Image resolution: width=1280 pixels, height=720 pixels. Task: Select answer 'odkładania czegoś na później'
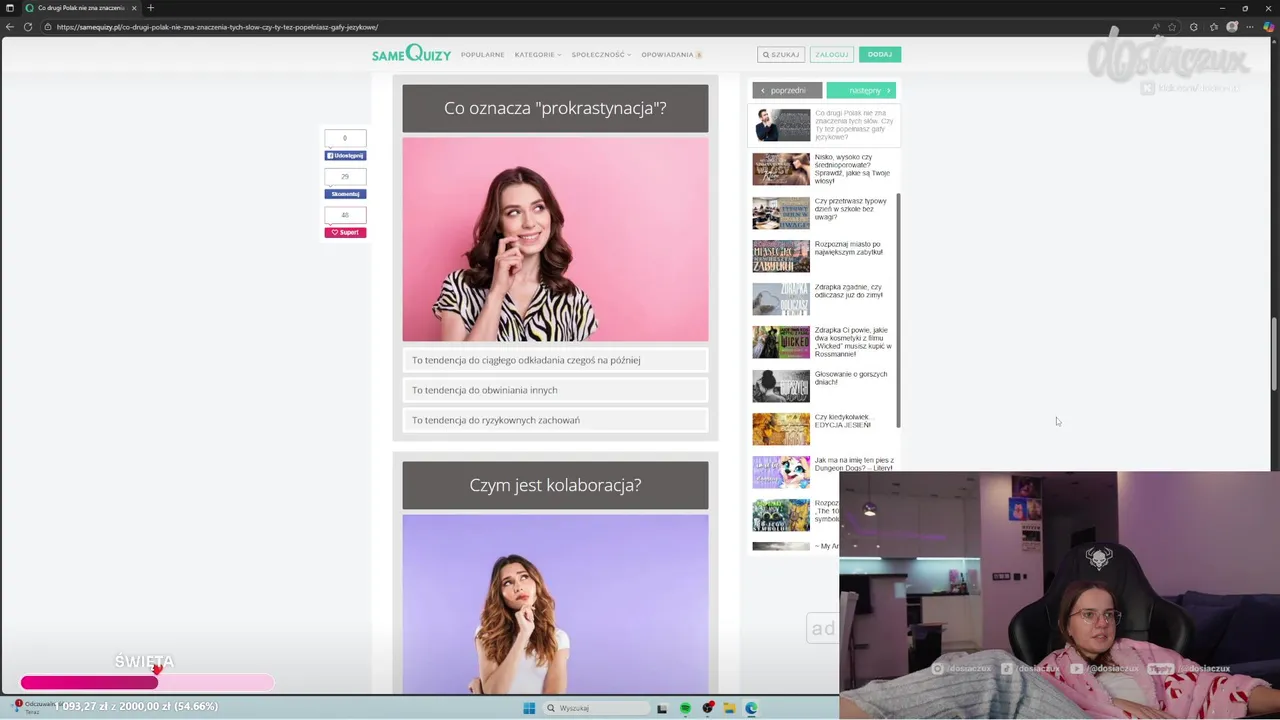[555, 360]
